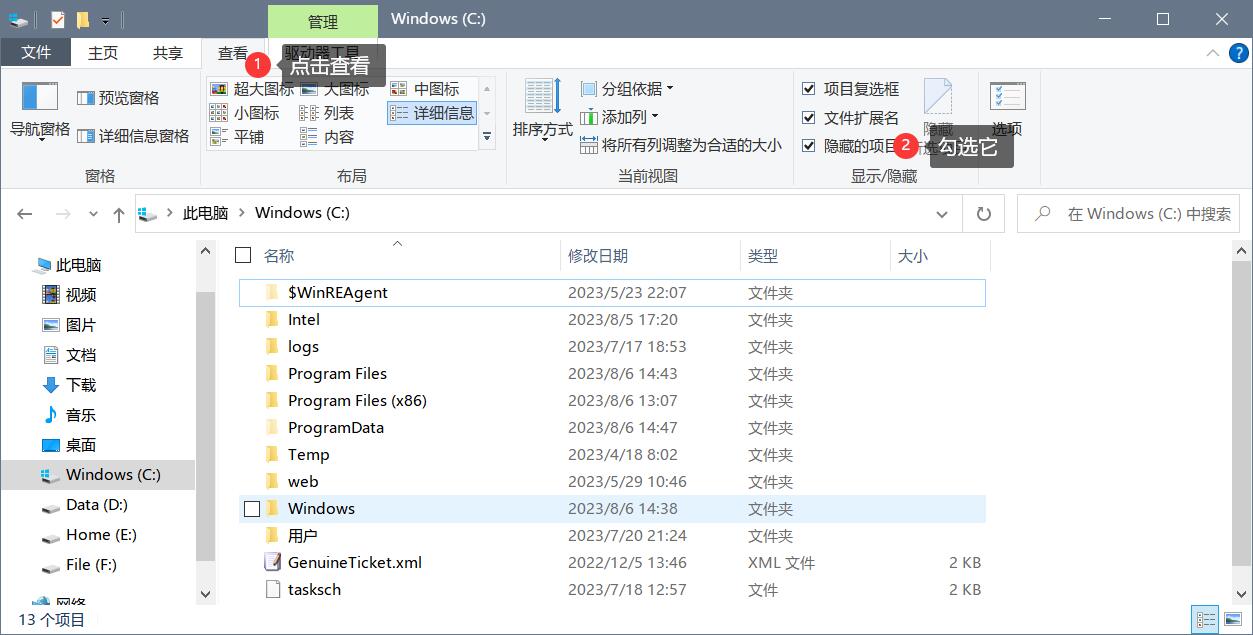The width and height of the screenshot is (1253, 635).
Task: Open Help with the question mark icon
Action: coord(1237,53)
